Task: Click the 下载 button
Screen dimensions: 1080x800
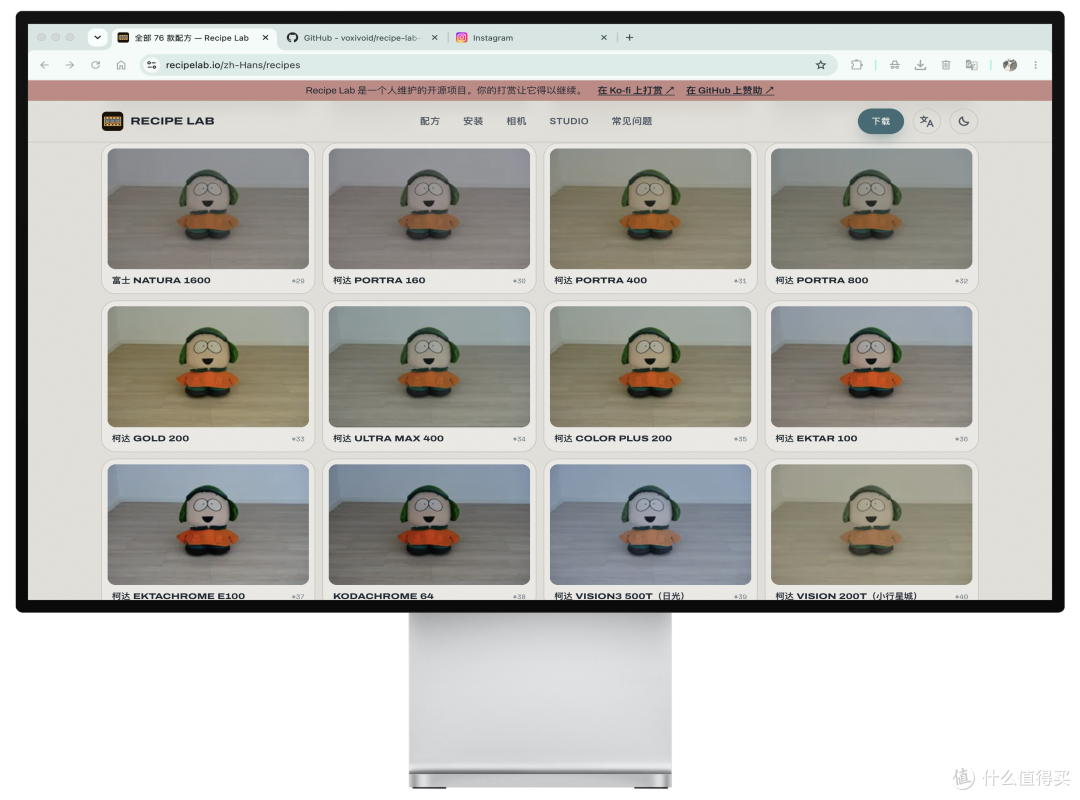Action: point(880,121)
